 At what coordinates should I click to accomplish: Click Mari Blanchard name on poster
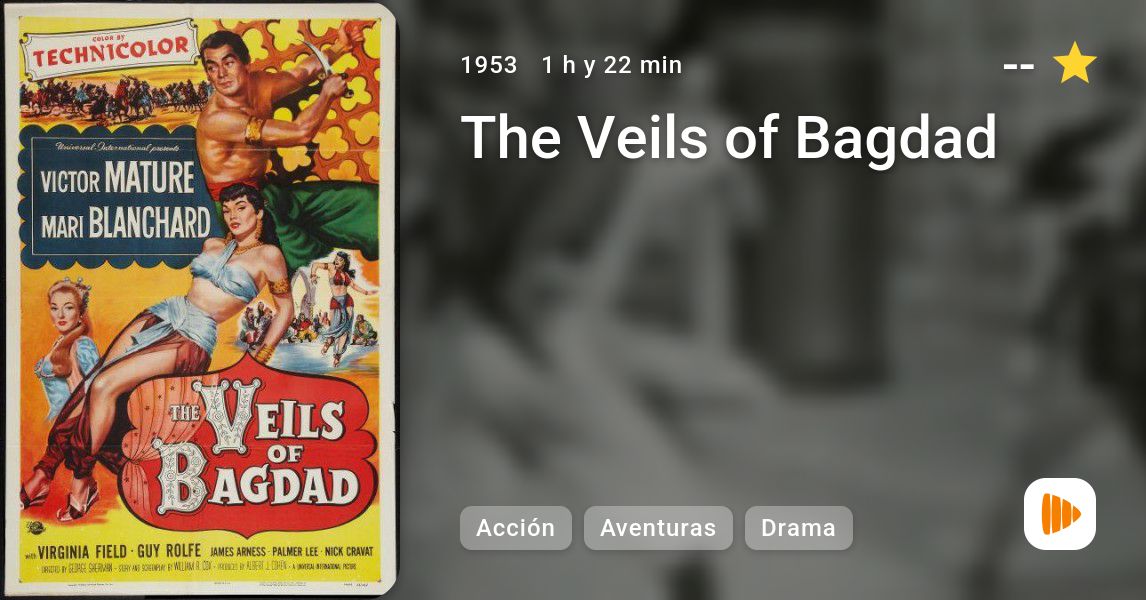pyautogui.click(x=125, y=222)
